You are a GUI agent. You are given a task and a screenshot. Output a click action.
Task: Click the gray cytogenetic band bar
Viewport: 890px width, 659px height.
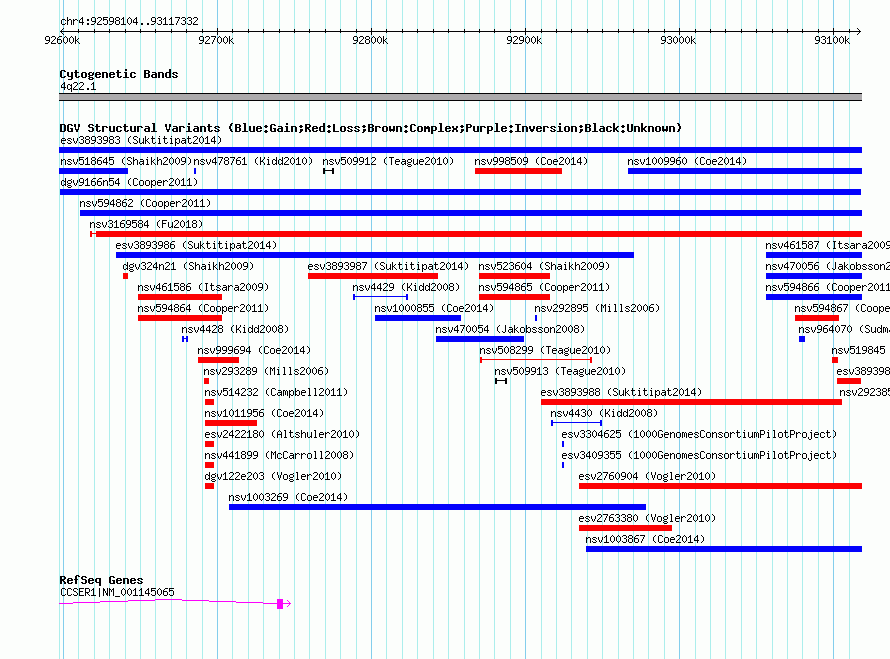460,97
